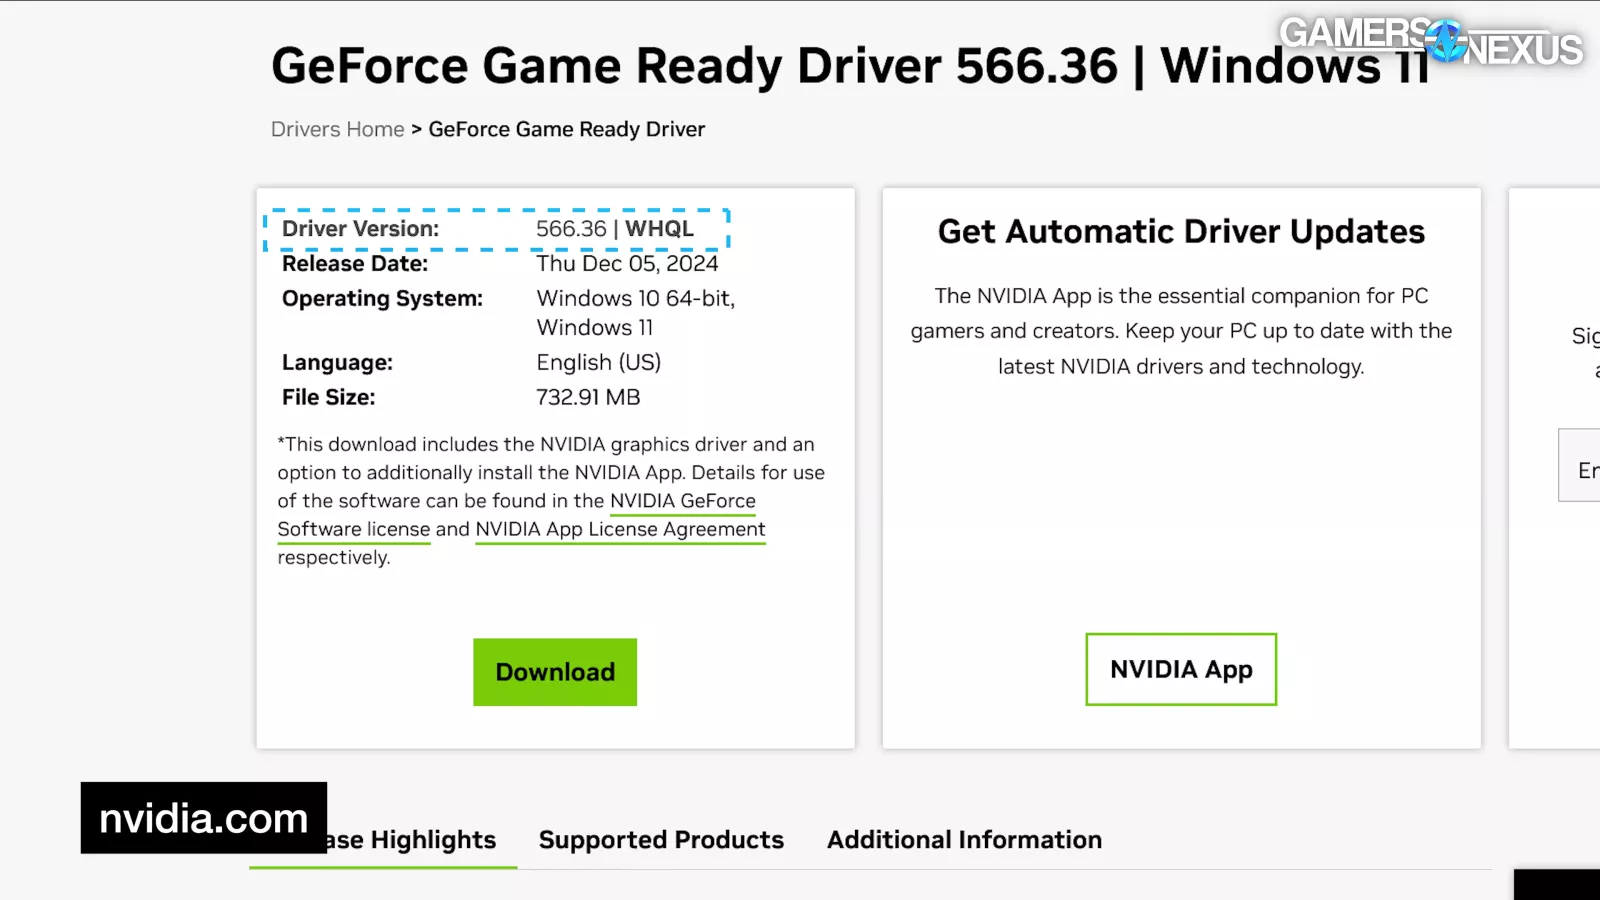The width and height of the screenshot is (1600, 900).
Task: Click GeForce Game Ready Driver breadcrumb
Action: tap(566, 129)
